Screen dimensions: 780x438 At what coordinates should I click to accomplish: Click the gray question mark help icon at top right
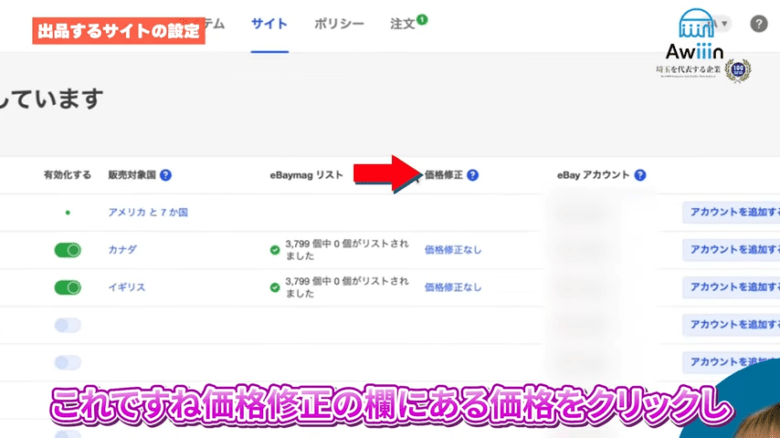759,24
